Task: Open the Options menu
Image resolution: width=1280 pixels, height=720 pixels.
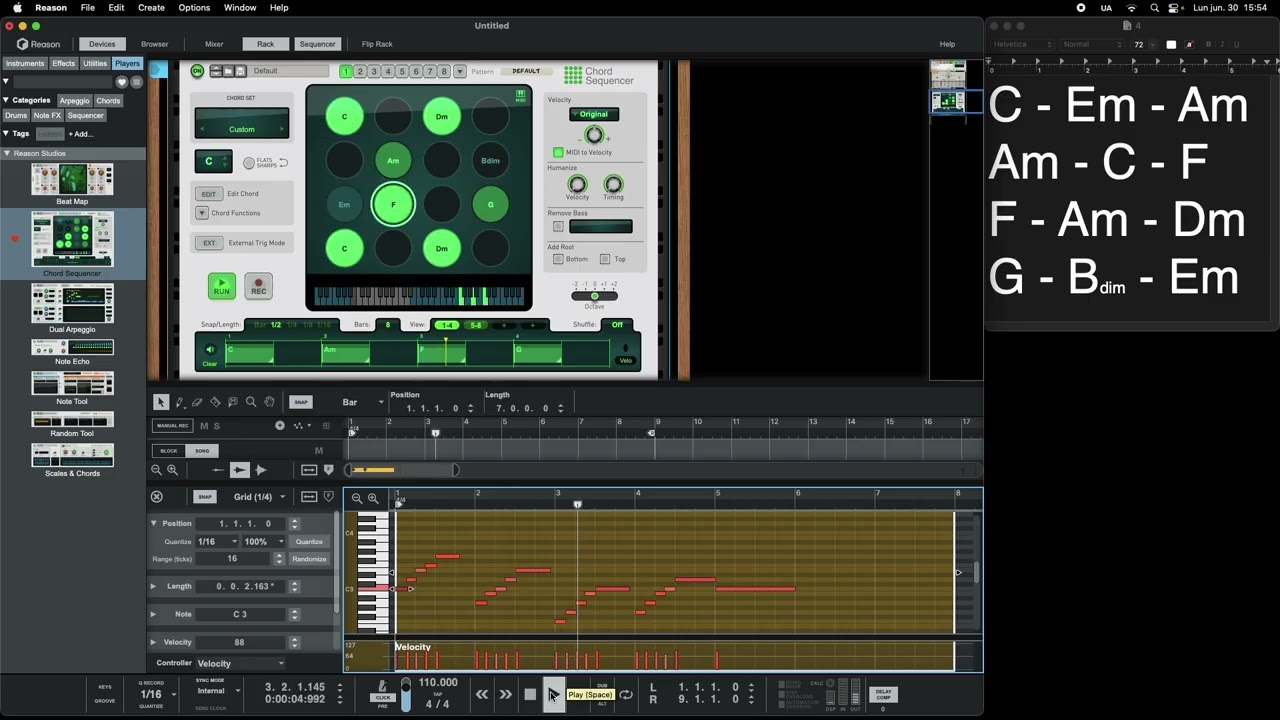Action: [194, 7]
